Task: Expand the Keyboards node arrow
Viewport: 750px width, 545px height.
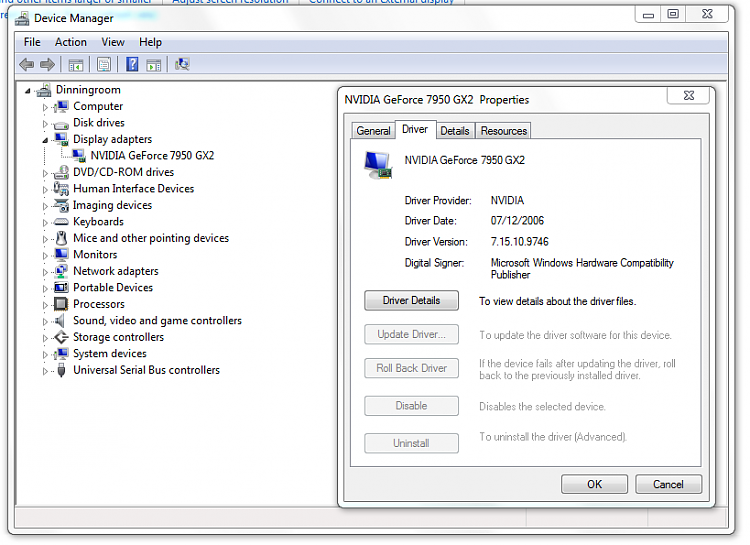Action: 45,223
